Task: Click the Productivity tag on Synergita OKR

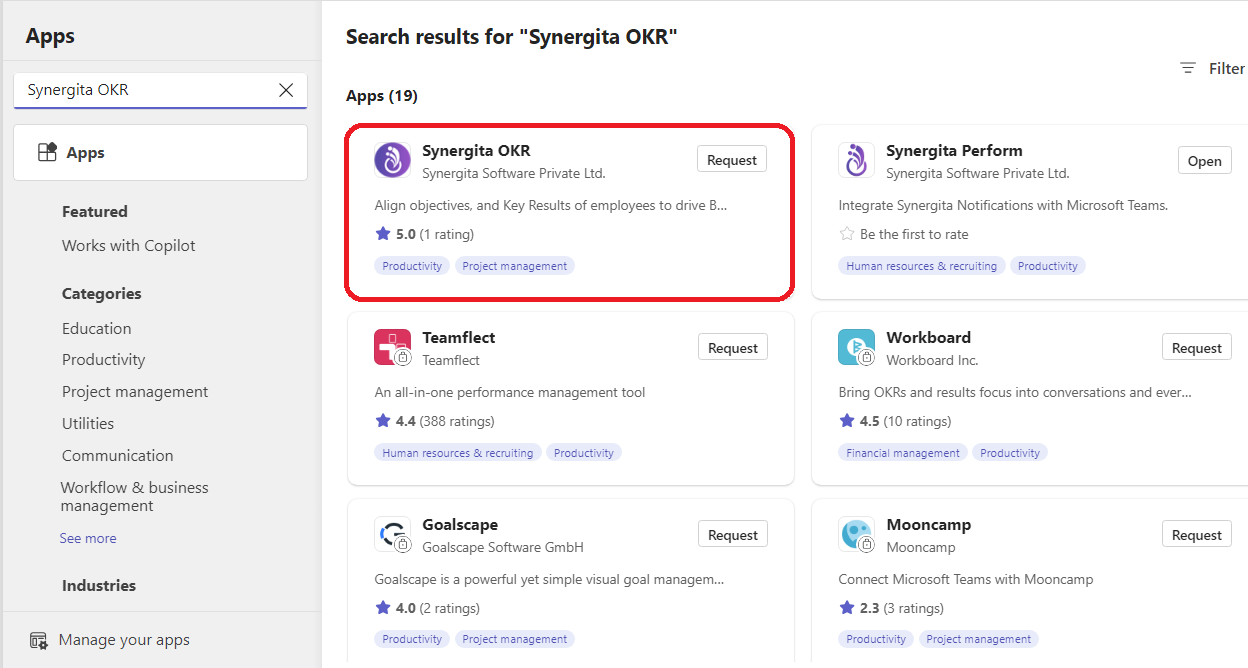Action: pos(412,266)
